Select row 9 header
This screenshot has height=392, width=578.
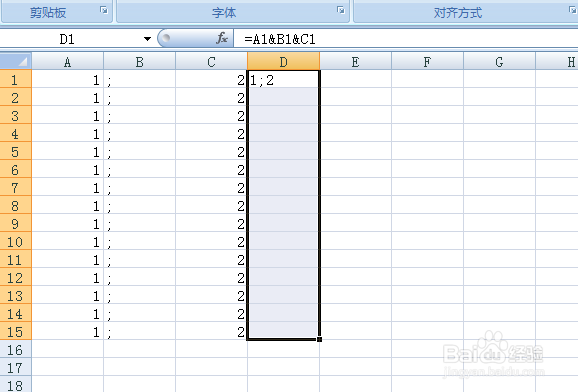[x=15, y=223]
